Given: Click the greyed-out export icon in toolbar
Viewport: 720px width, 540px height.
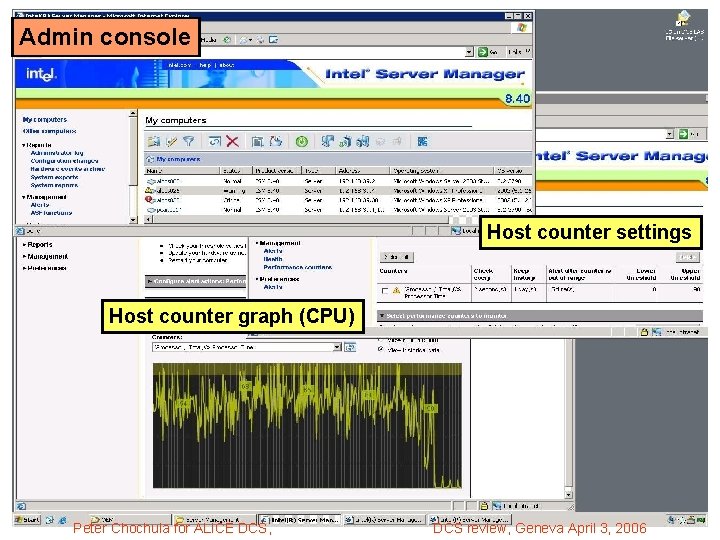Looking at the screenshot, I should point(398,141).
